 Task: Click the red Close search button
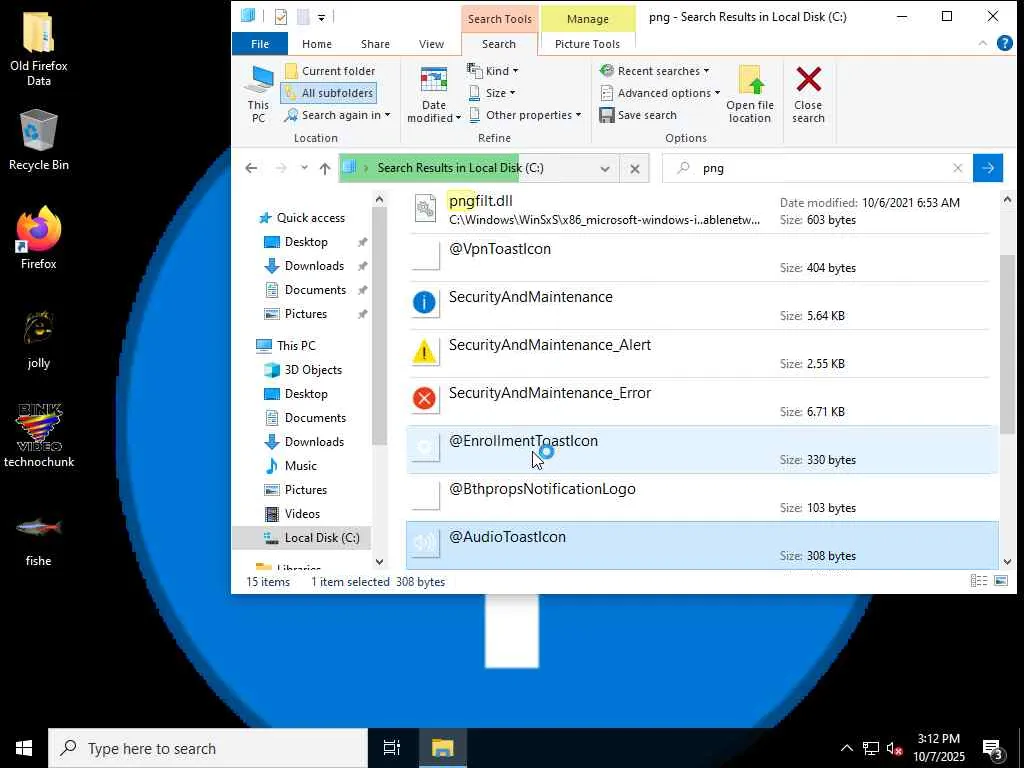pyautogui.click(x=808, y=94)
